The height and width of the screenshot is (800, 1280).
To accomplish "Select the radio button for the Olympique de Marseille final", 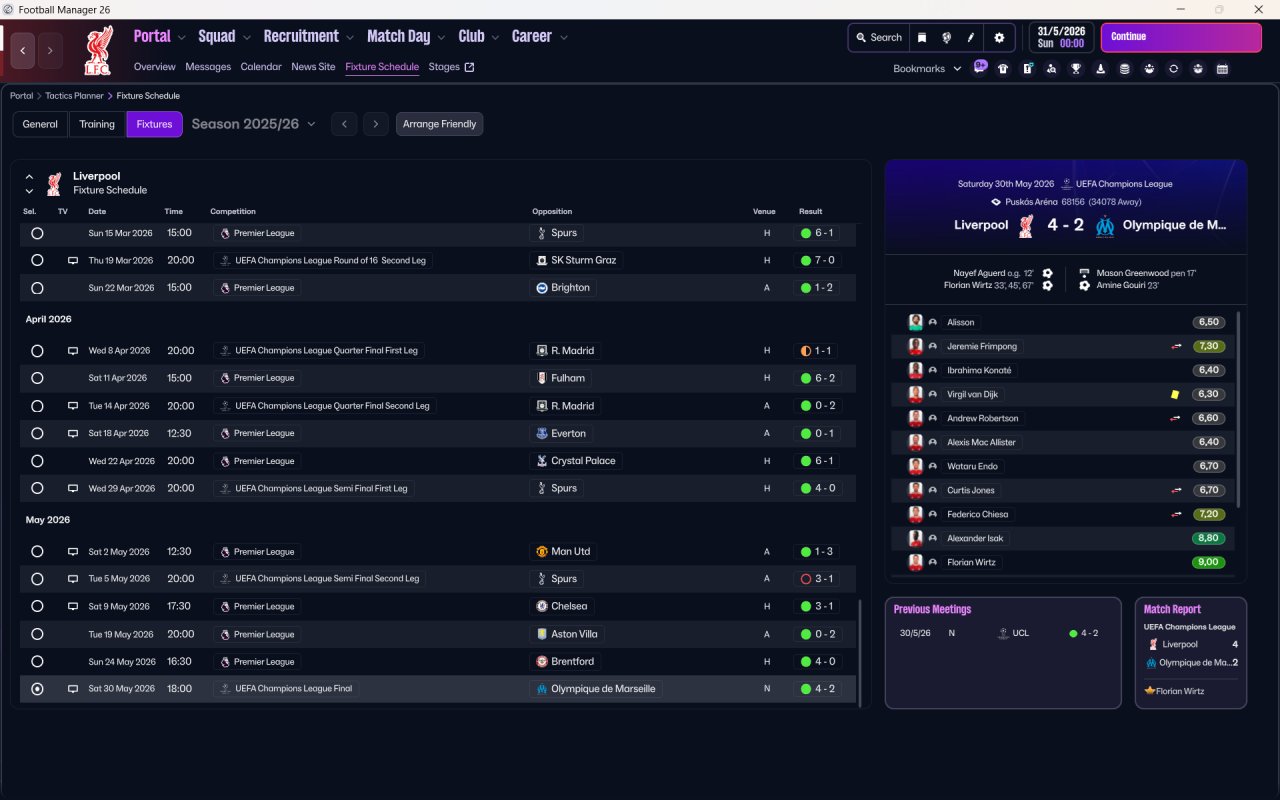I will tap(37, 689).
